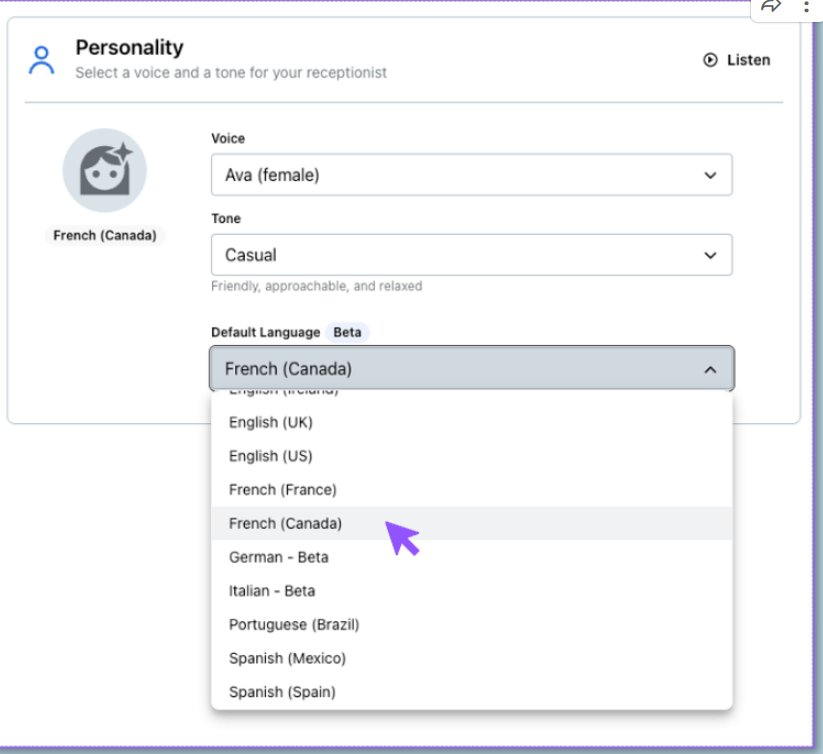This screenshot has height=754, width=823.
Task: Open the three-dot overflow menu
Action: 806,7
